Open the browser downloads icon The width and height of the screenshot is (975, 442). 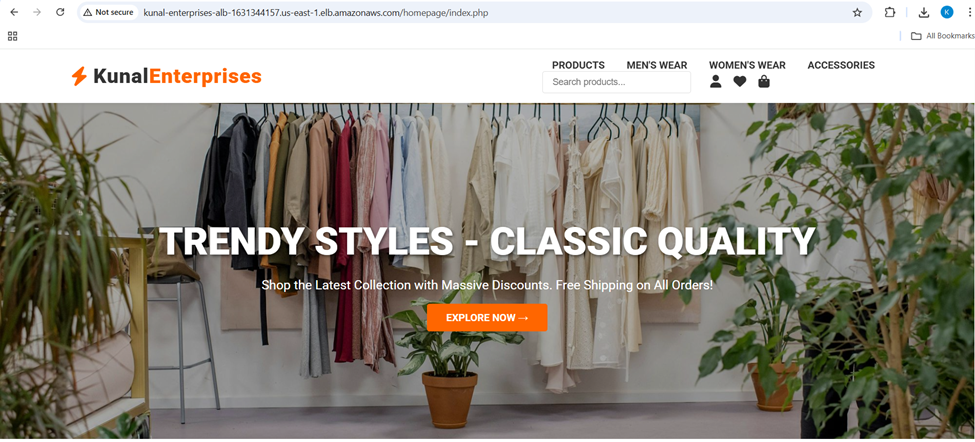click(924, 12)
